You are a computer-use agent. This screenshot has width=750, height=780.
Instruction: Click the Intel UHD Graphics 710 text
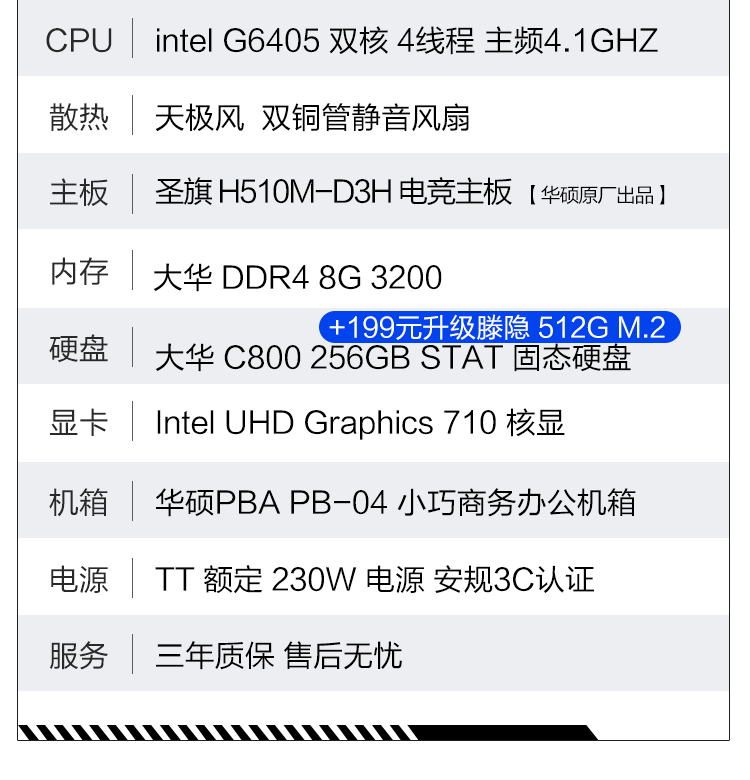click(x=360, y=422)
